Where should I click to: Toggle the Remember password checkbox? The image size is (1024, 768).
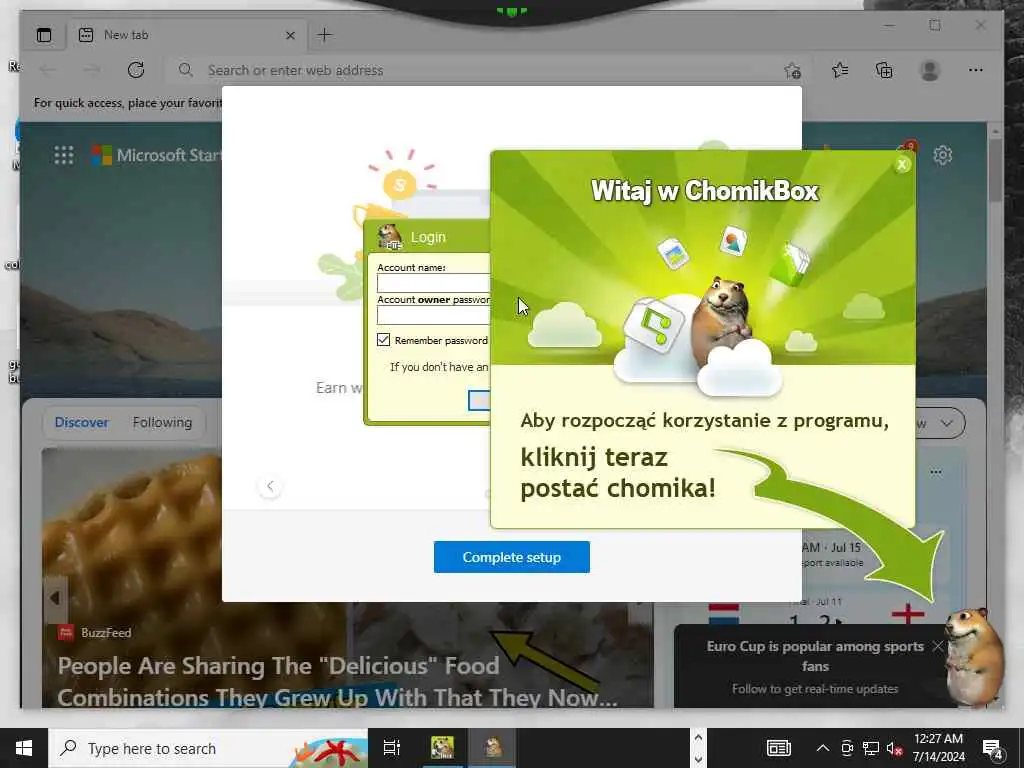(383, 340)
